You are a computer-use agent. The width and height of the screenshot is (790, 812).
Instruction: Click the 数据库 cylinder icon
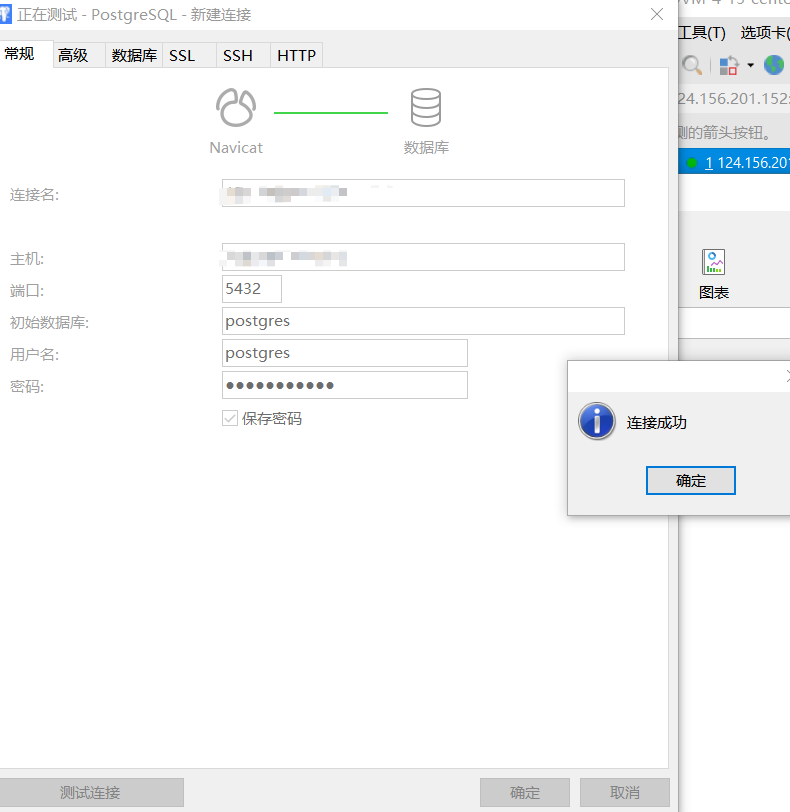426,107
